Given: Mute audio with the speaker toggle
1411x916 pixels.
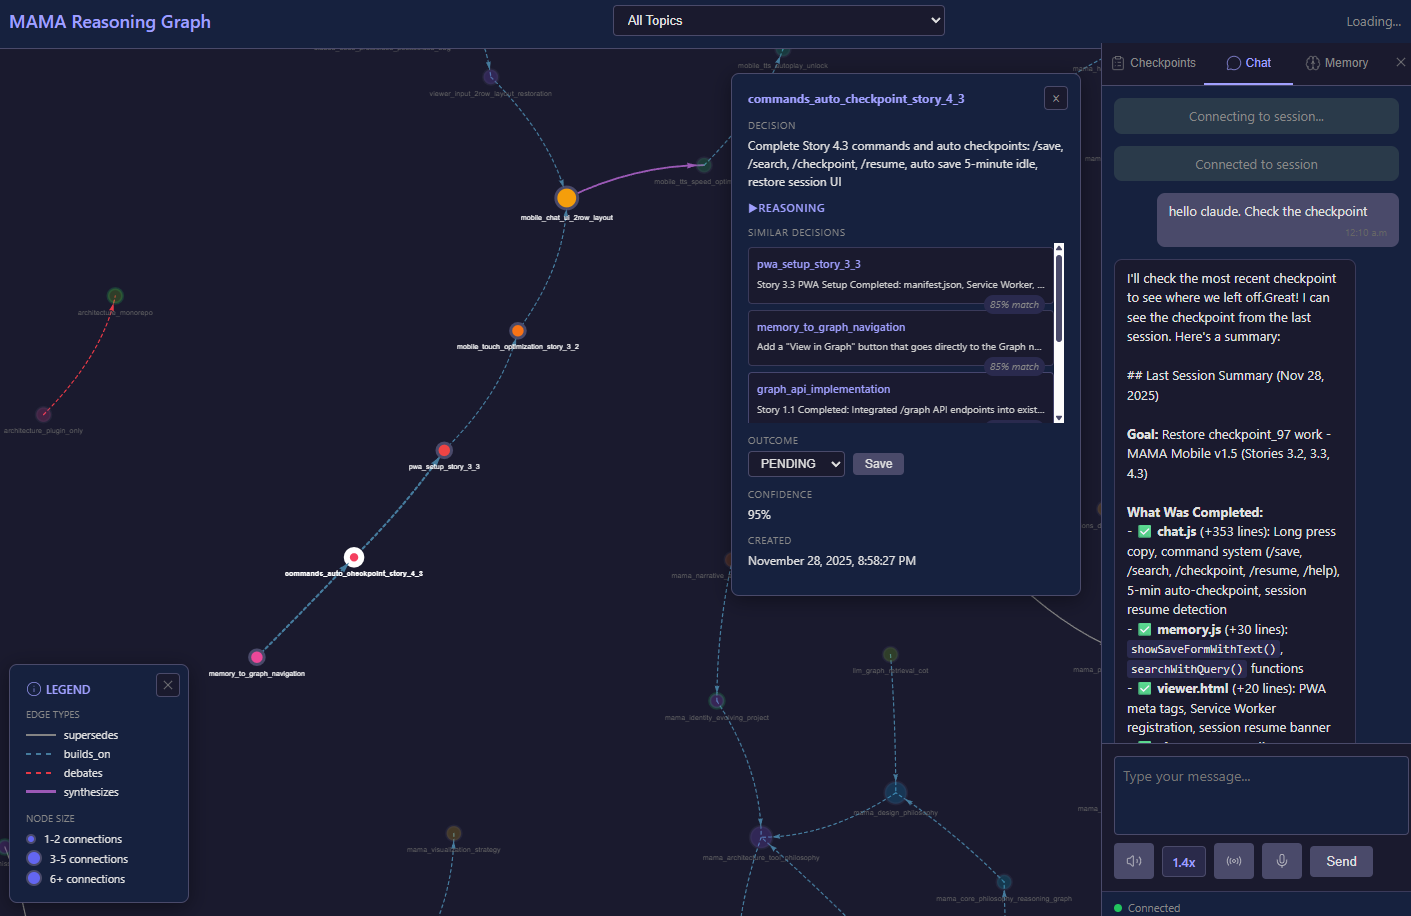Looking at the screenshot, I should pyautogui.click(x=1133, y=861).
